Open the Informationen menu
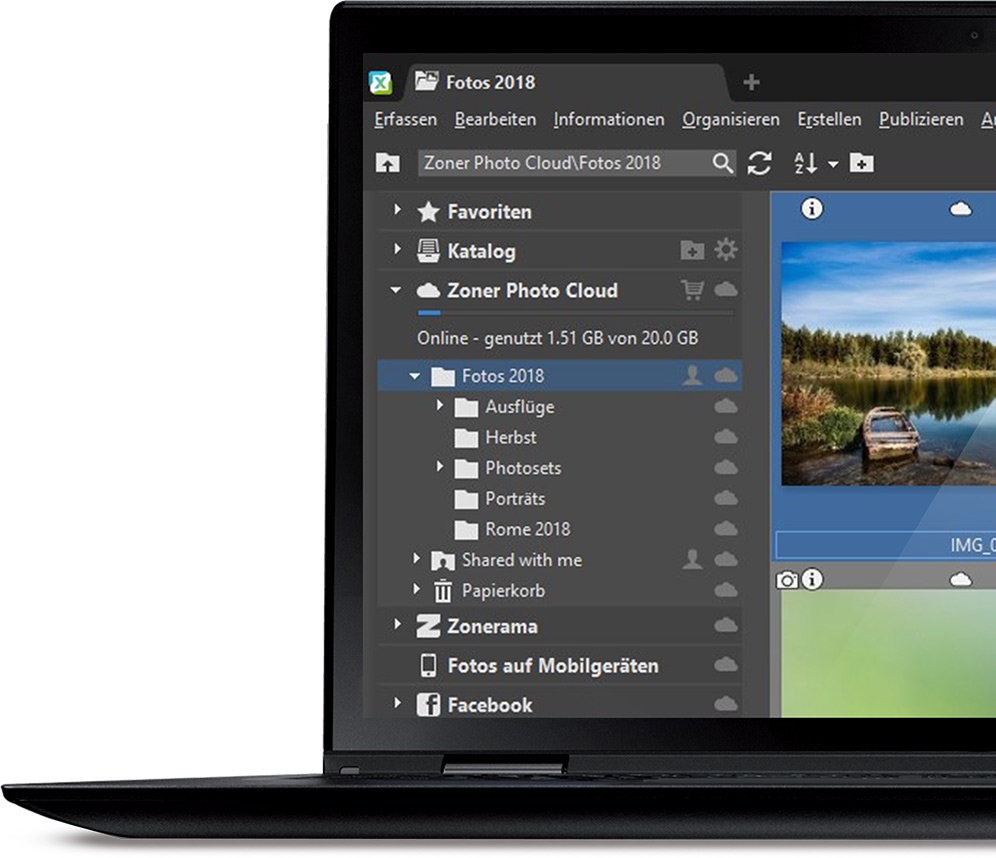Viewport: 996px width, 858px height. click(x=609, y=119)
